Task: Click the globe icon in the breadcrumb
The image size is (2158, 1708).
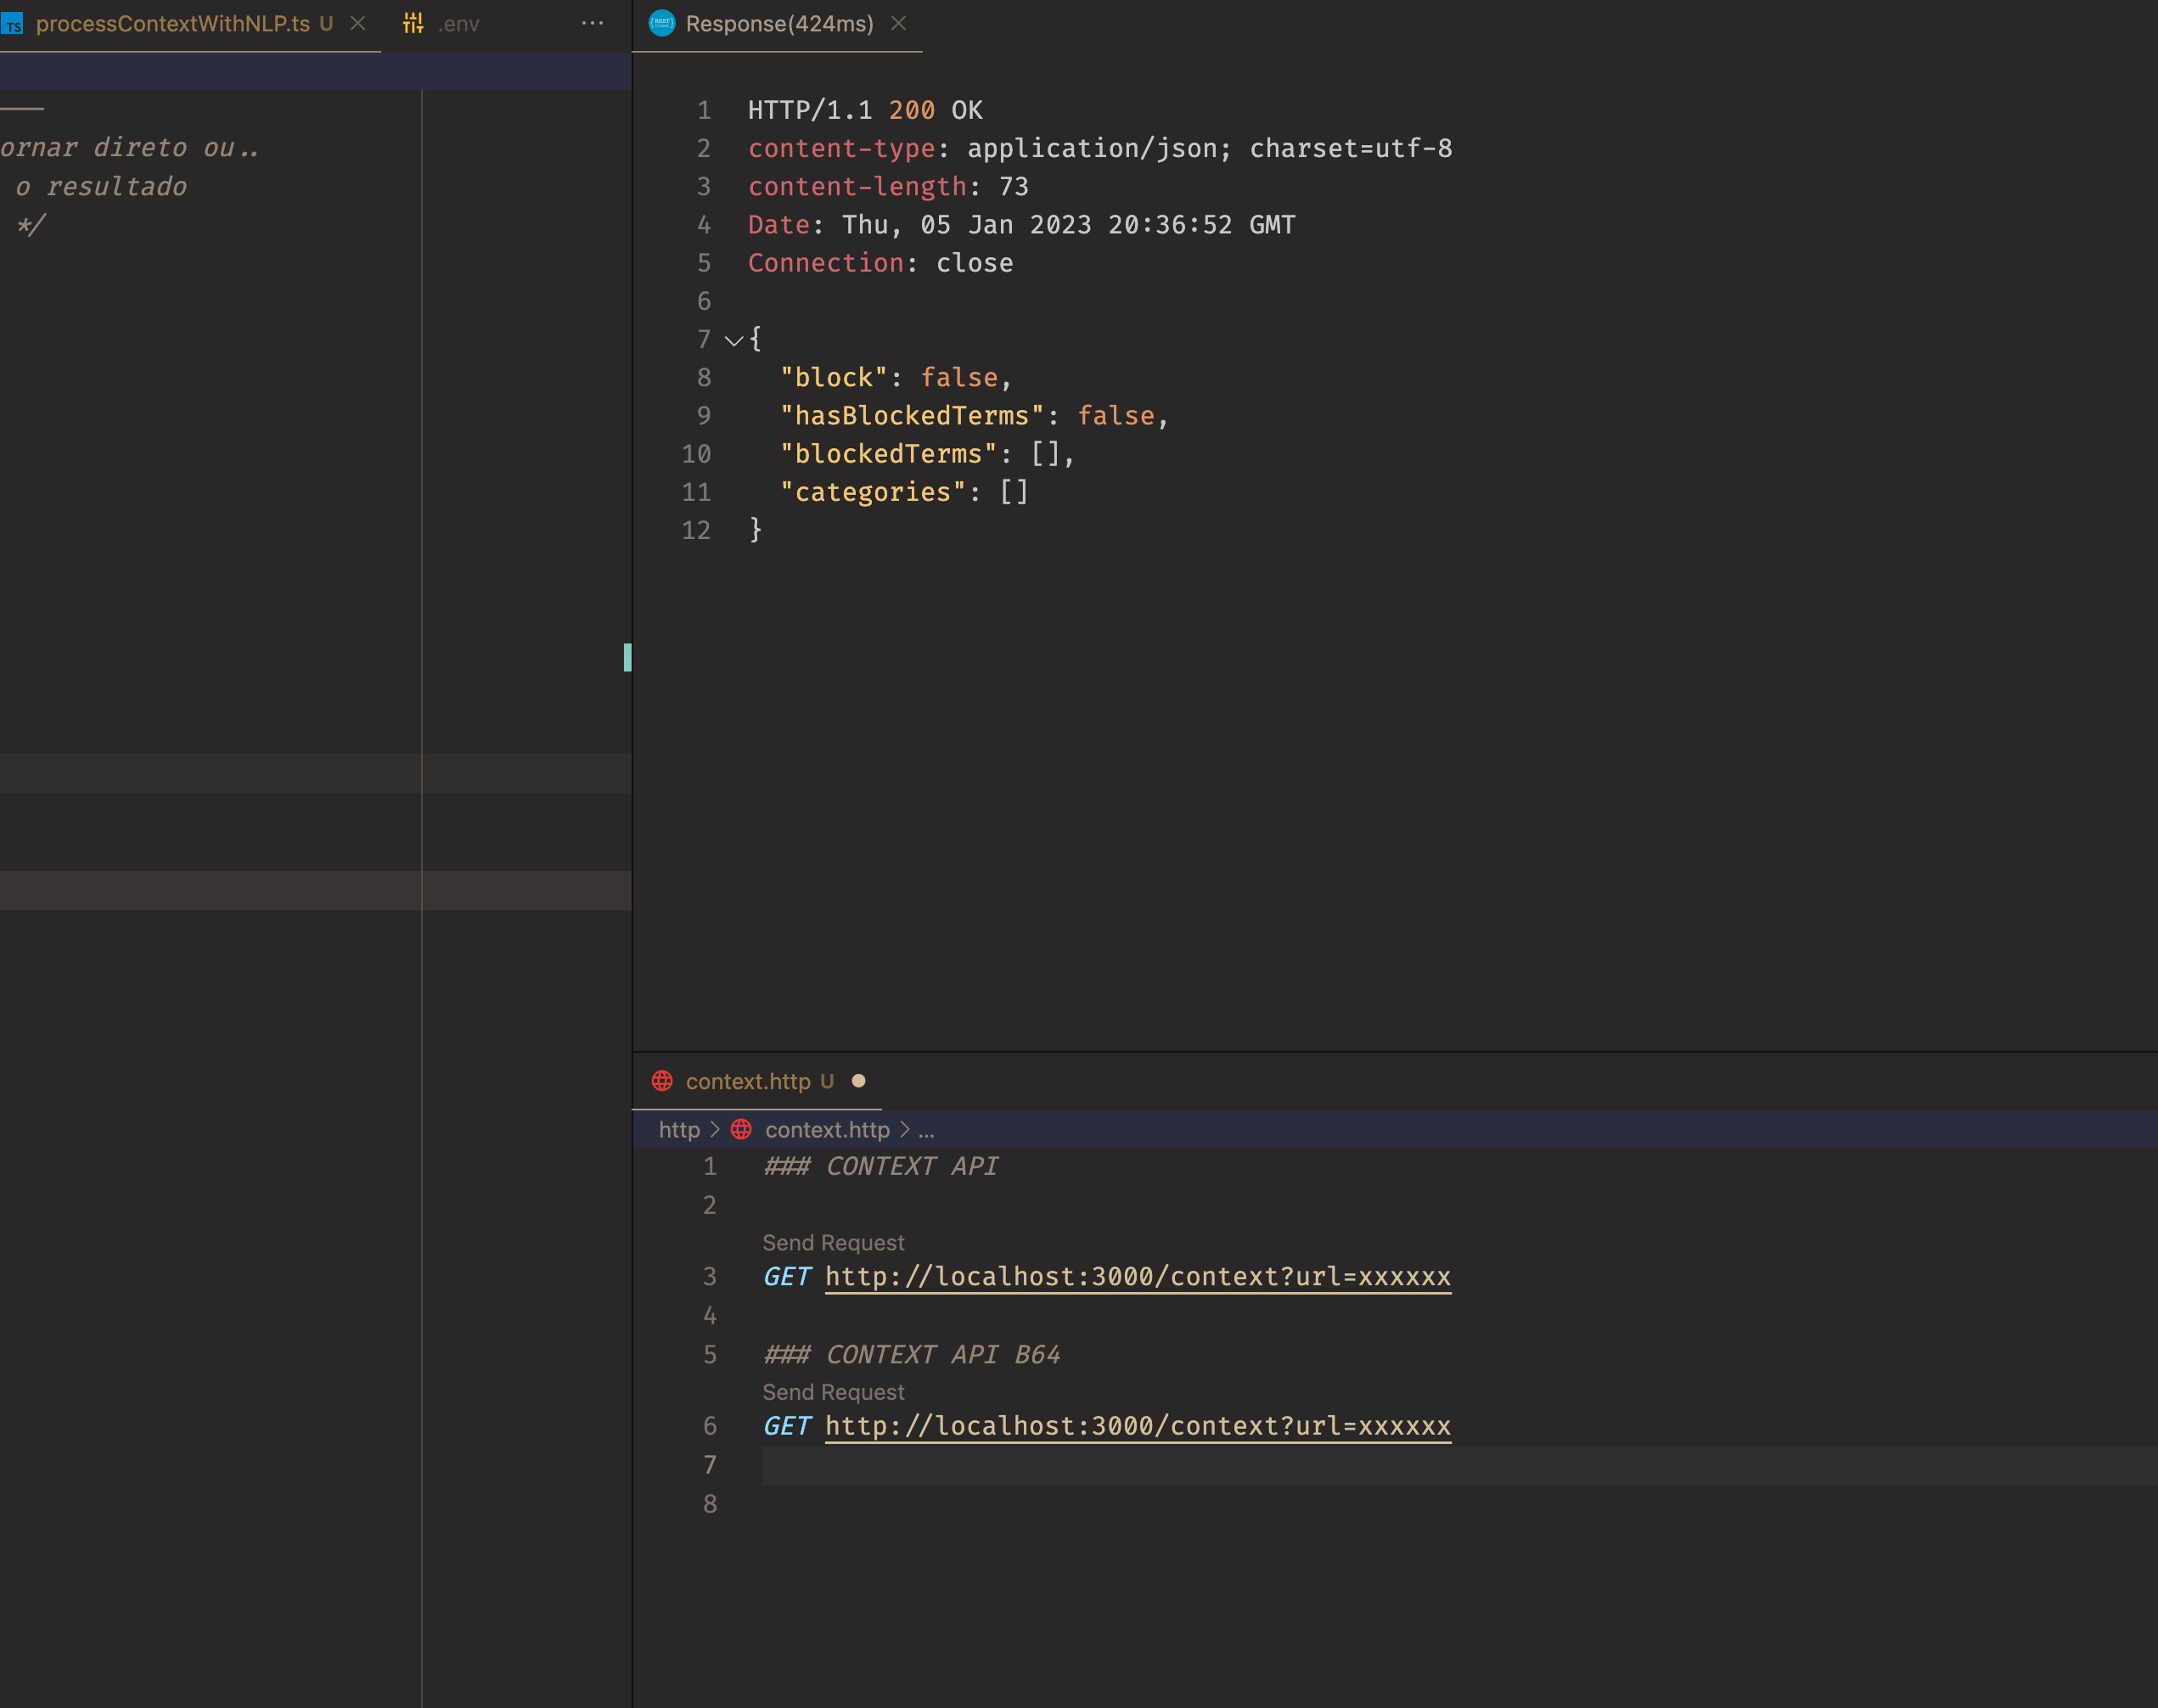Action: 741,1130
